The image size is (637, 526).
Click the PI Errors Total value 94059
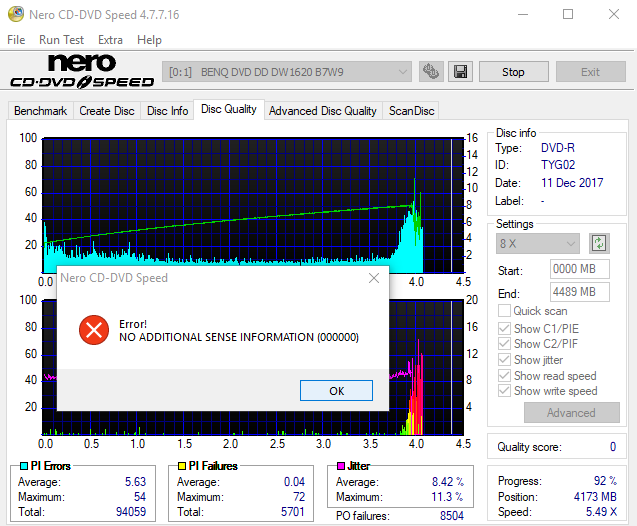(x=131, y=511)
